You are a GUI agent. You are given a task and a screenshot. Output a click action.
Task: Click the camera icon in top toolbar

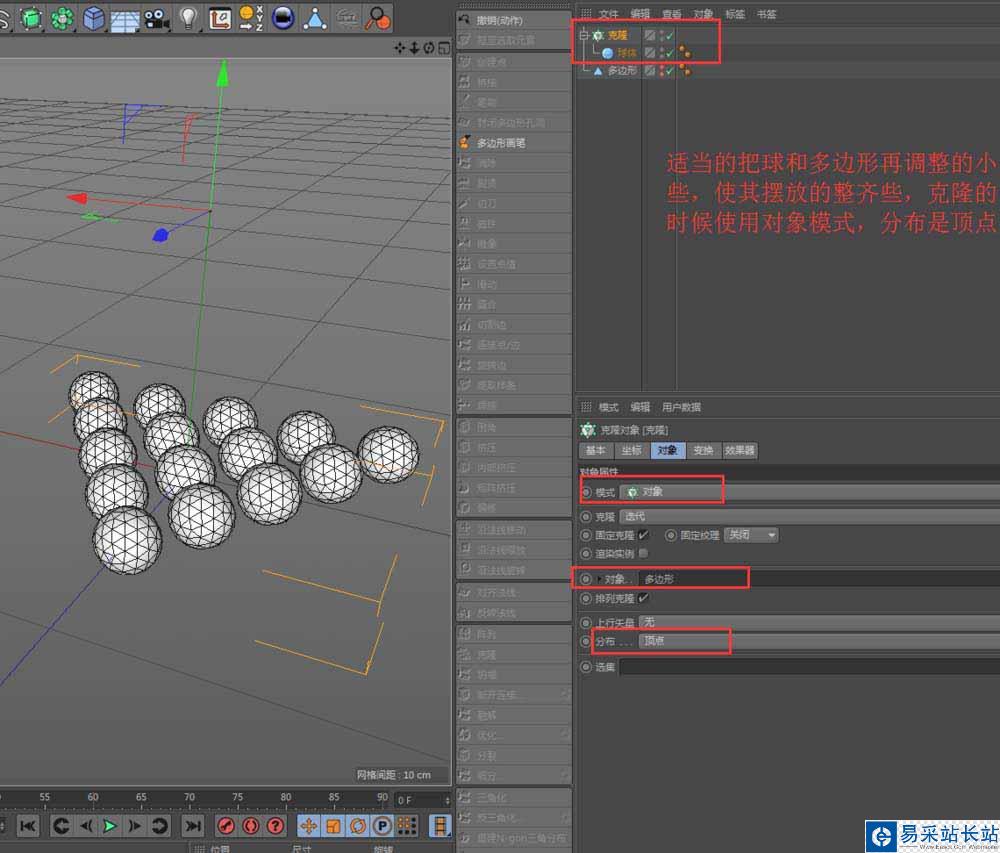tap(155, 17)
